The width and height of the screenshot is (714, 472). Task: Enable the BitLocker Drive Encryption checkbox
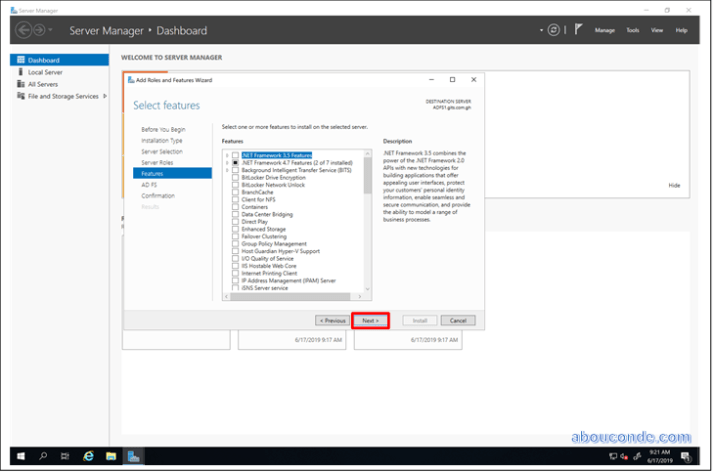point(236,177)
